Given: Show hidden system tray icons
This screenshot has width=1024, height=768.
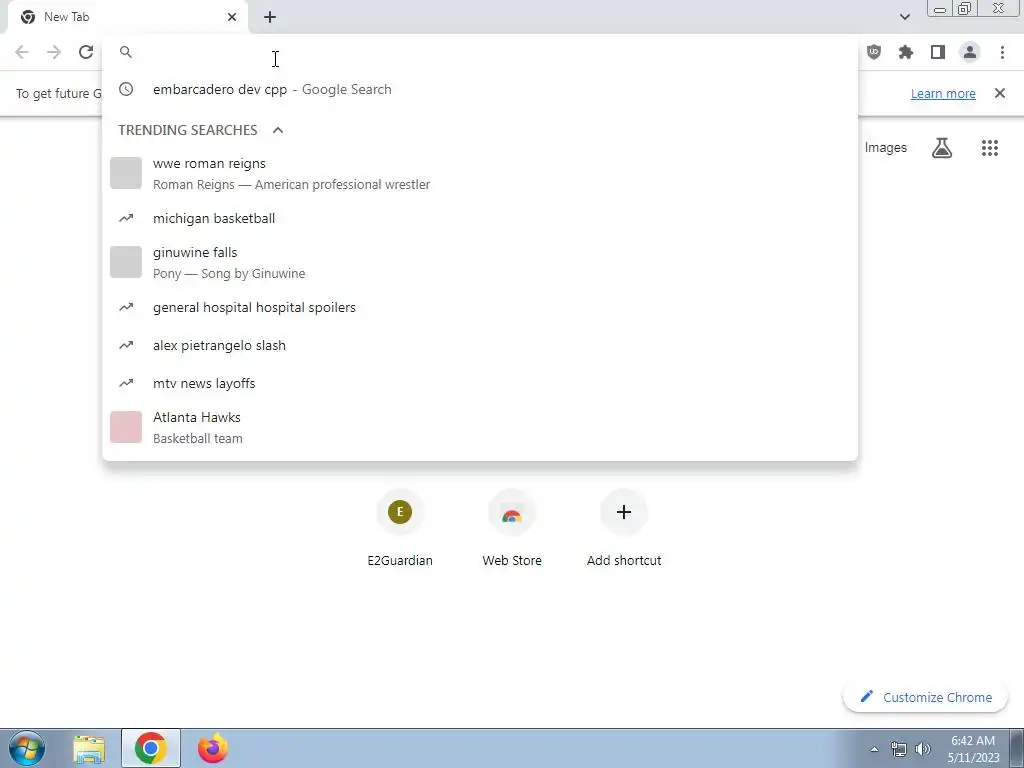Looking at the screenshot, I should [x=874, y=749].
